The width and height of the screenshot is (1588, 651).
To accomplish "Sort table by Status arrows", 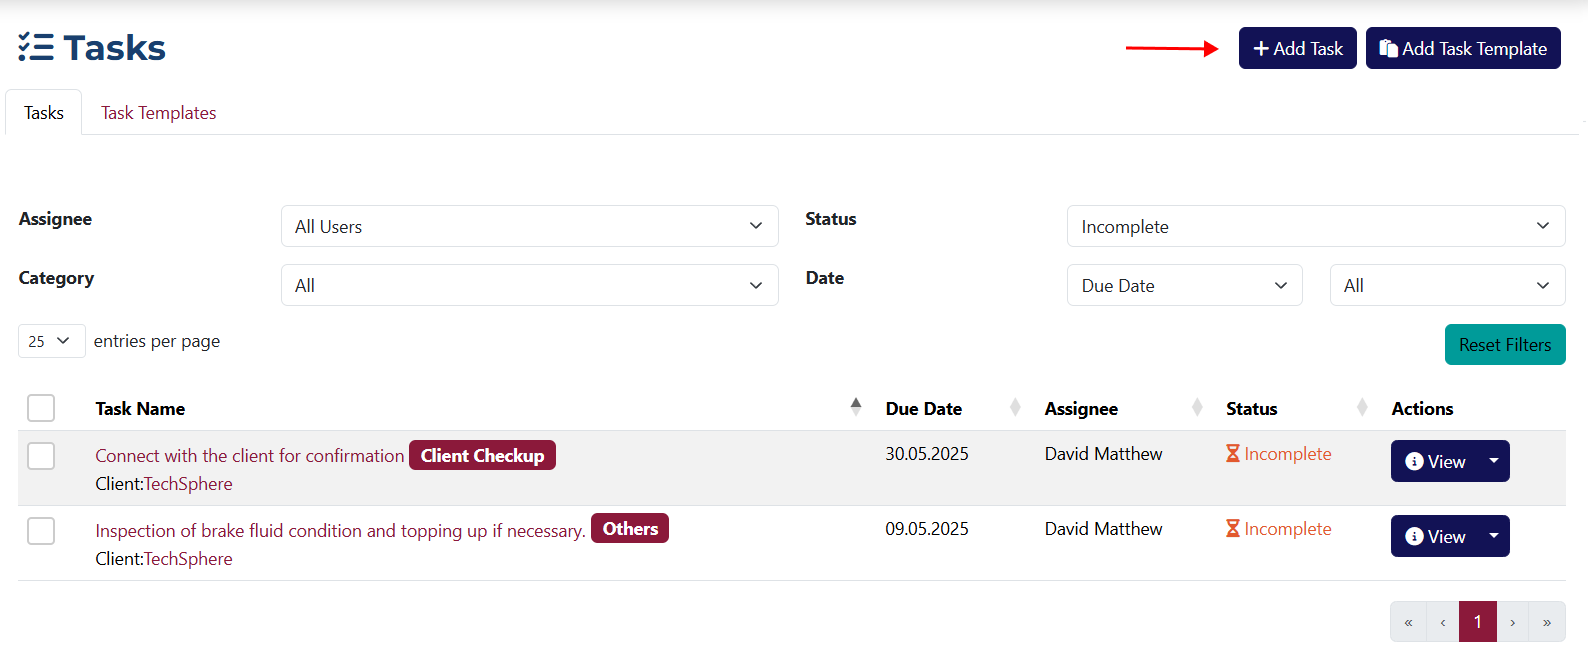I will tap(1362, 407).
